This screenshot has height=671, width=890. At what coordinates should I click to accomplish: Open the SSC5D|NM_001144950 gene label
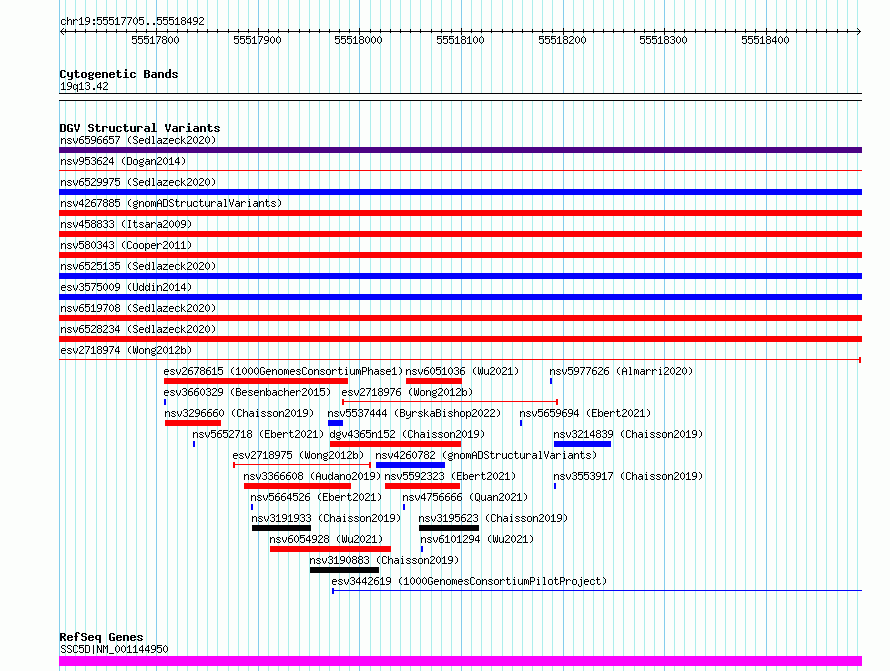(x=114, y=649)
